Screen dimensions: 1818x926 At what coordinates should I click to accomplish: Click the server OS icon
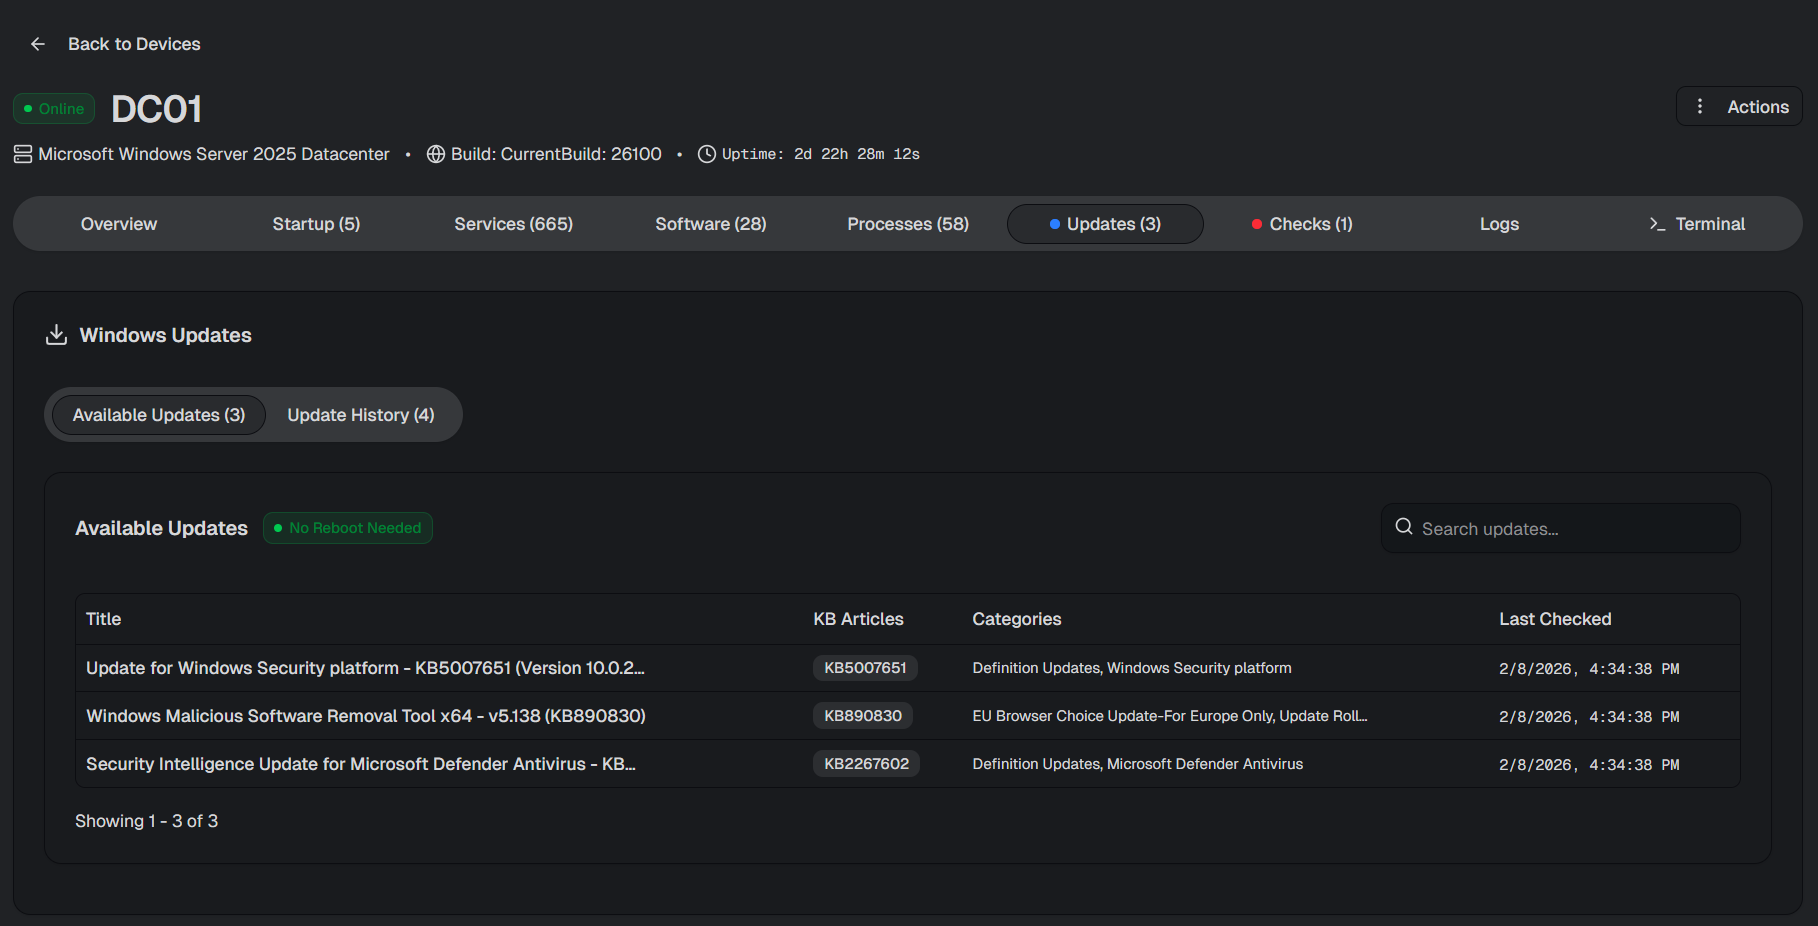(23, 154)
